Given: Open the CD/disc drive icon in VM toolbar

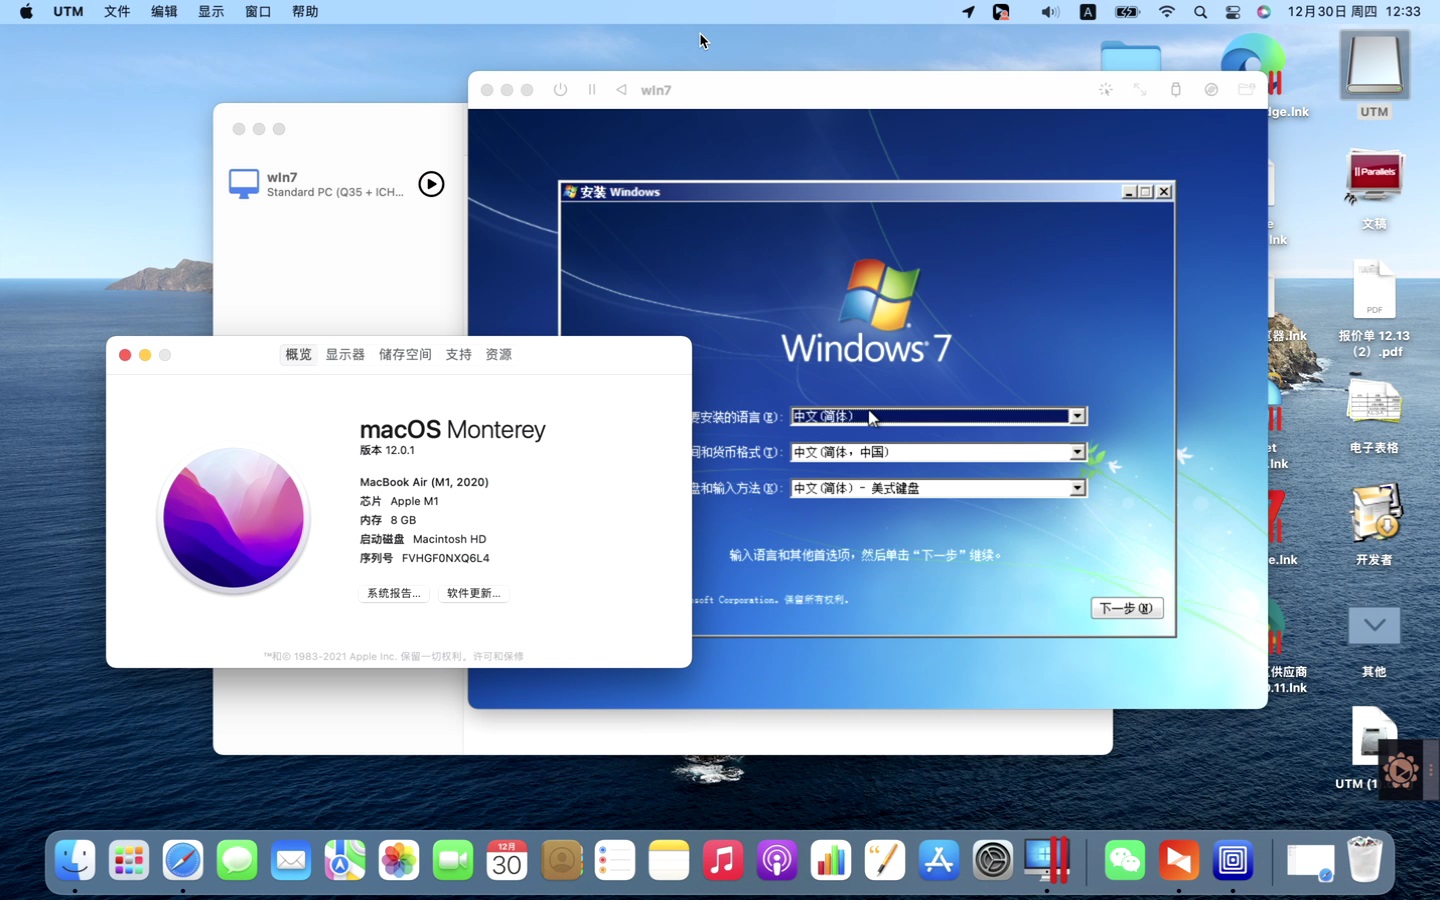Looking at the screenshot, I should (1211, 90).
